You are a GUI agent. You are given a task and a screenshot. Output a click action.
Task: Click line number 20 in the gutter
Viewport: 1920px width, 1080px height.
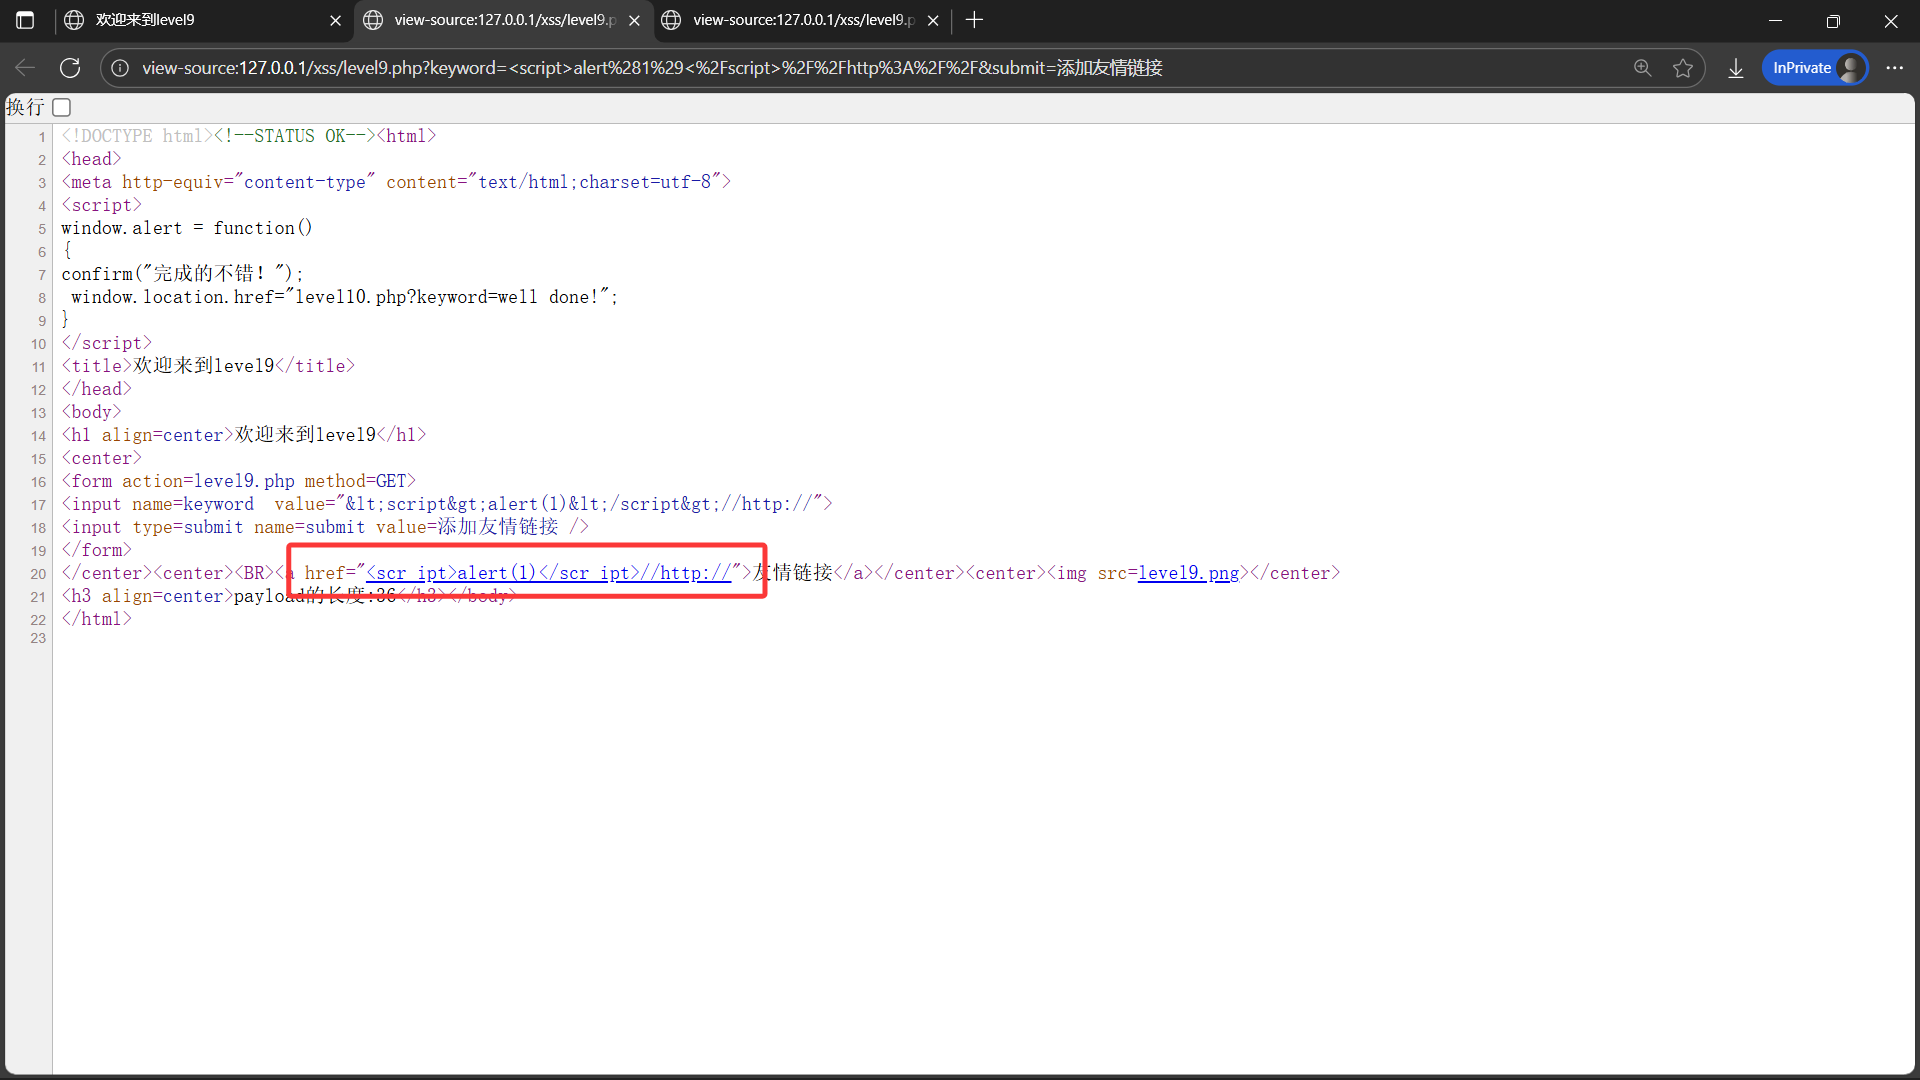(38, 574)
